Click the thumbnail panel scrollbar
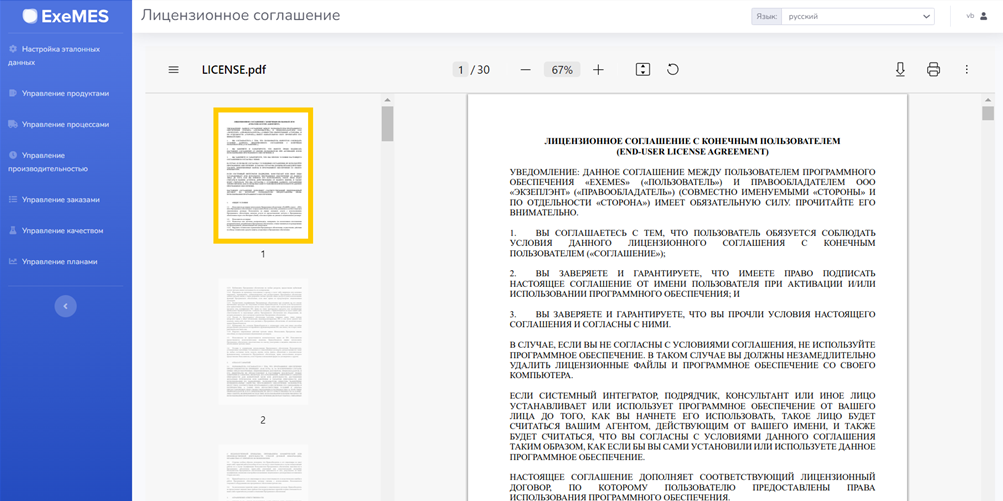The image size is (1003, 501). tap(387, 125)
